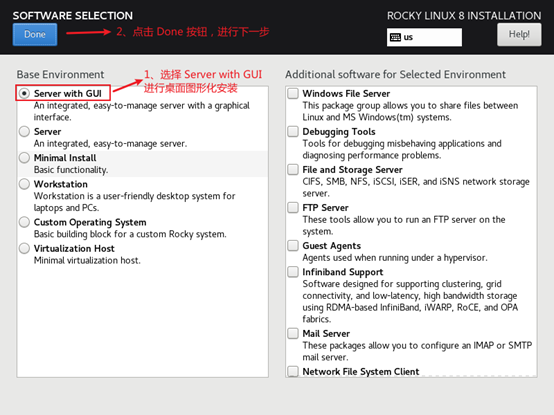The height and width of the screenshot is (415, 554).
Task: Click the us keyboard layout field
Action: click(424, 37)
